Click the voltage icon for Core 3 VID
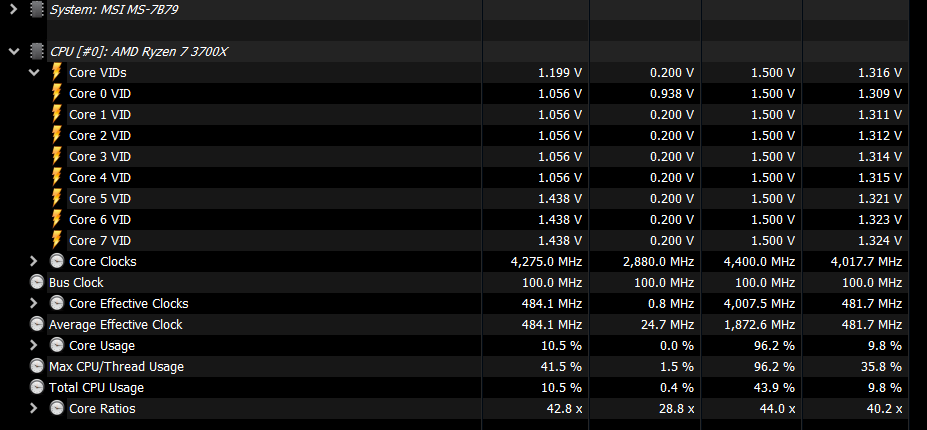Screen dimensions: 927x430 pyautogui.click(x=57, y=156)
